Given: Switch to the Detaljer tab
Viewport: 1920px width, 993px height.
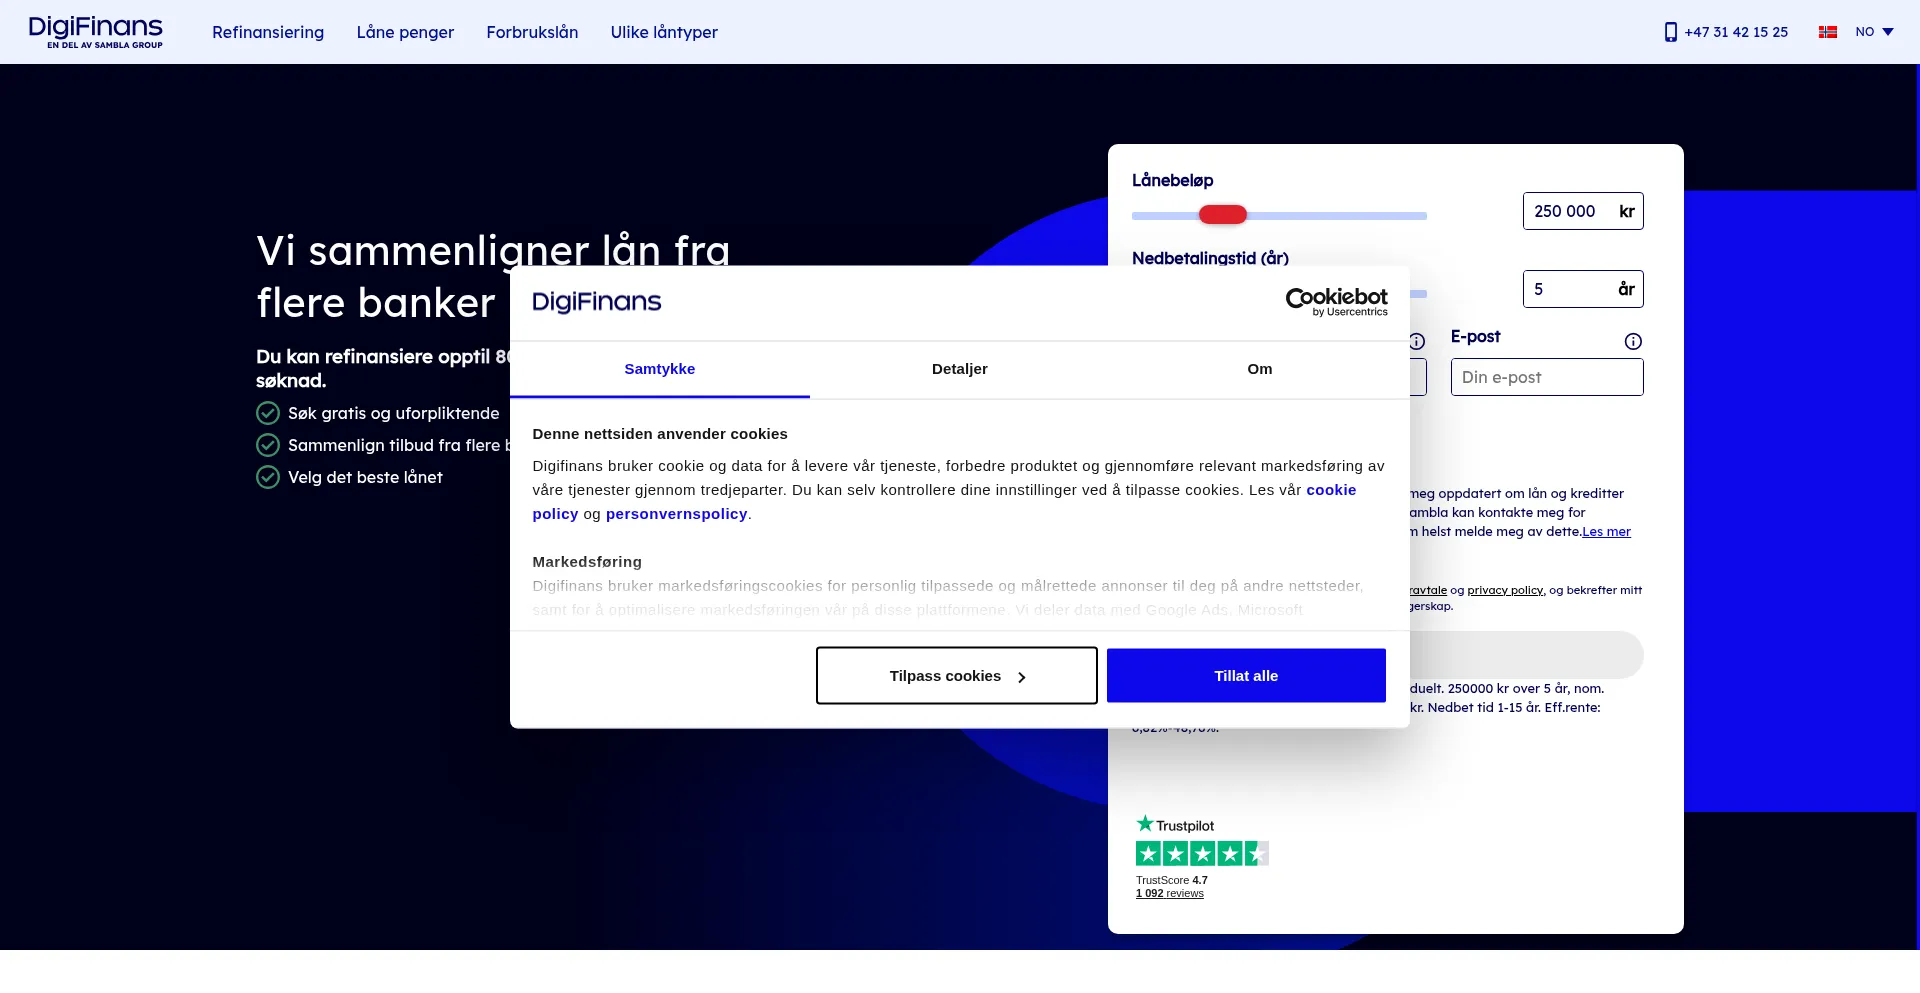Looking at the screenshot, I should point(960,369).
